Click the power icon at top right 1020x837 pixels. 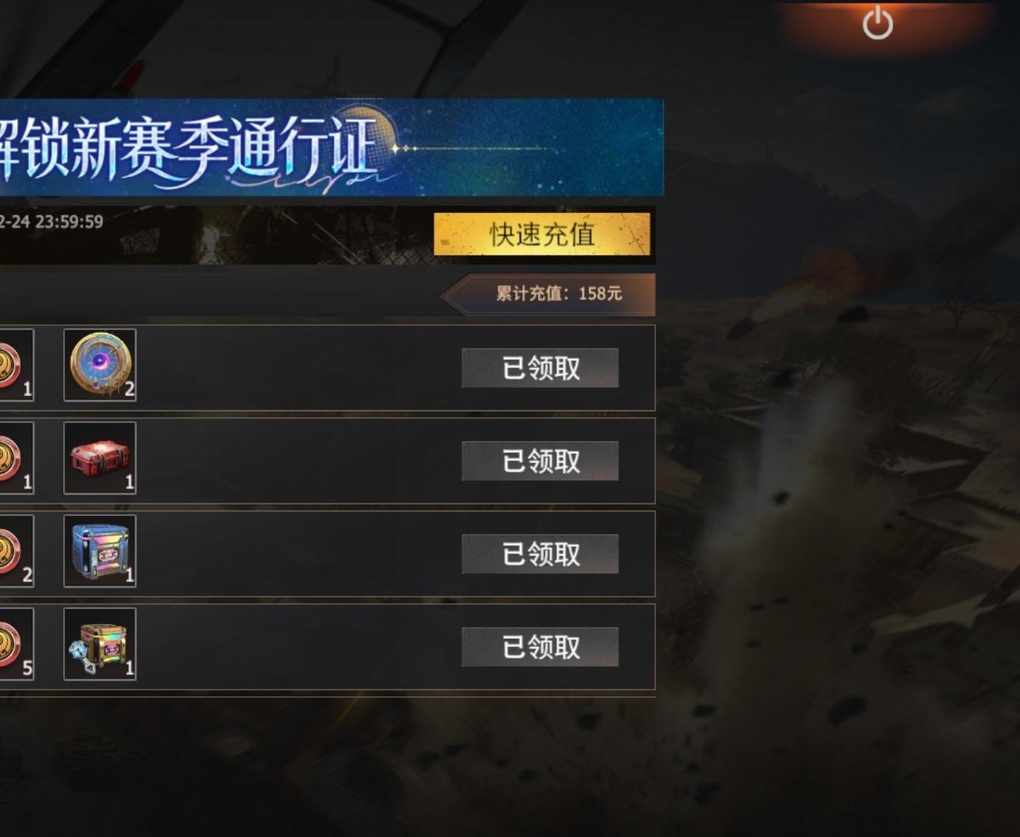click(878, 23)
